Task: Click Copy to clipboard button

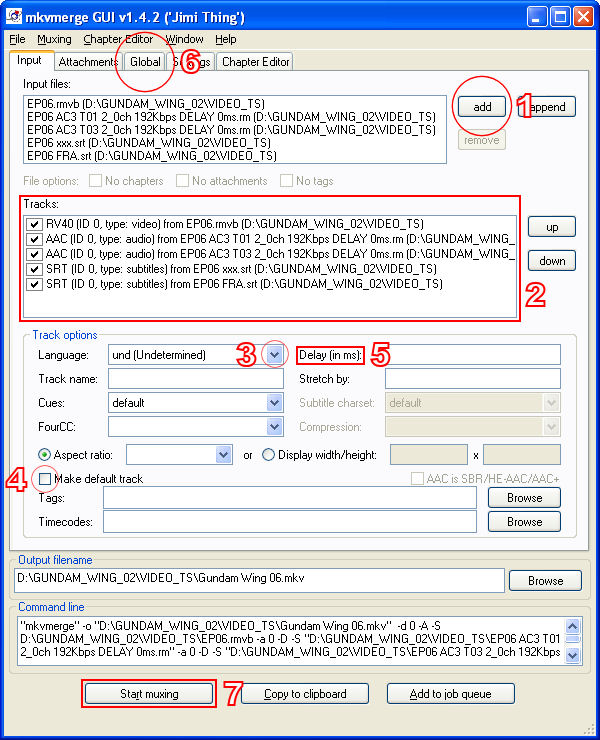Action: click(305, 694)
